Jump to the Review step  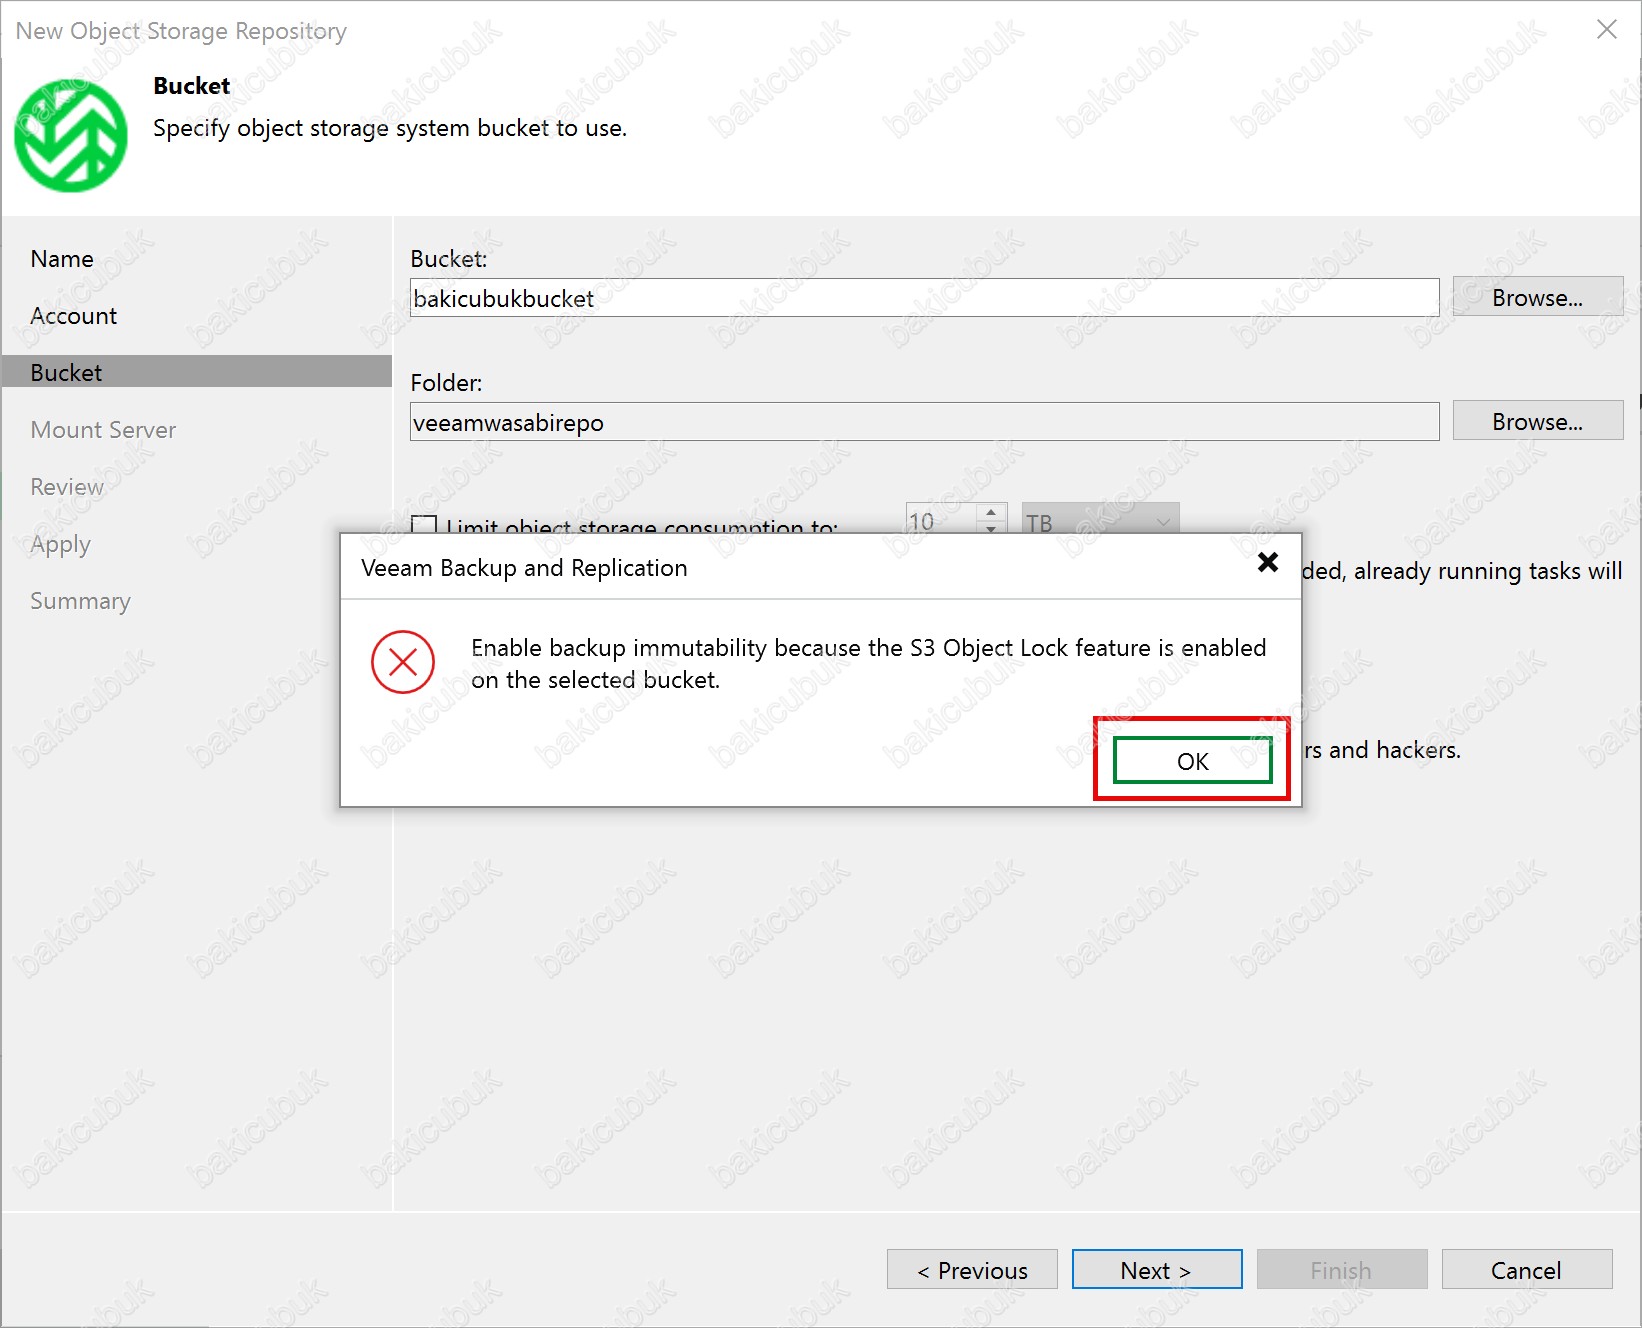(x=67, y=487)
